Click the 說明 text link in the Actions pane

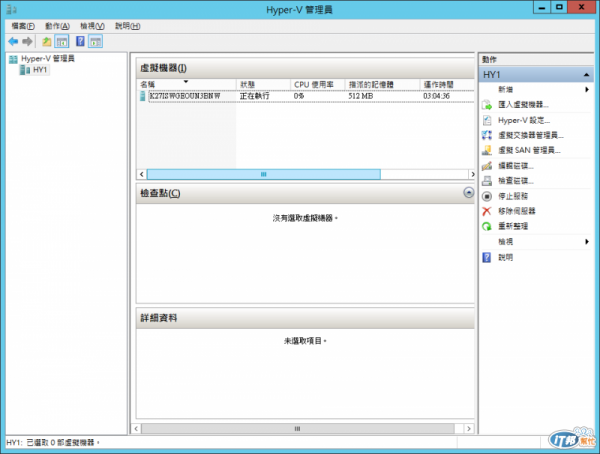[x=505, y=257]
